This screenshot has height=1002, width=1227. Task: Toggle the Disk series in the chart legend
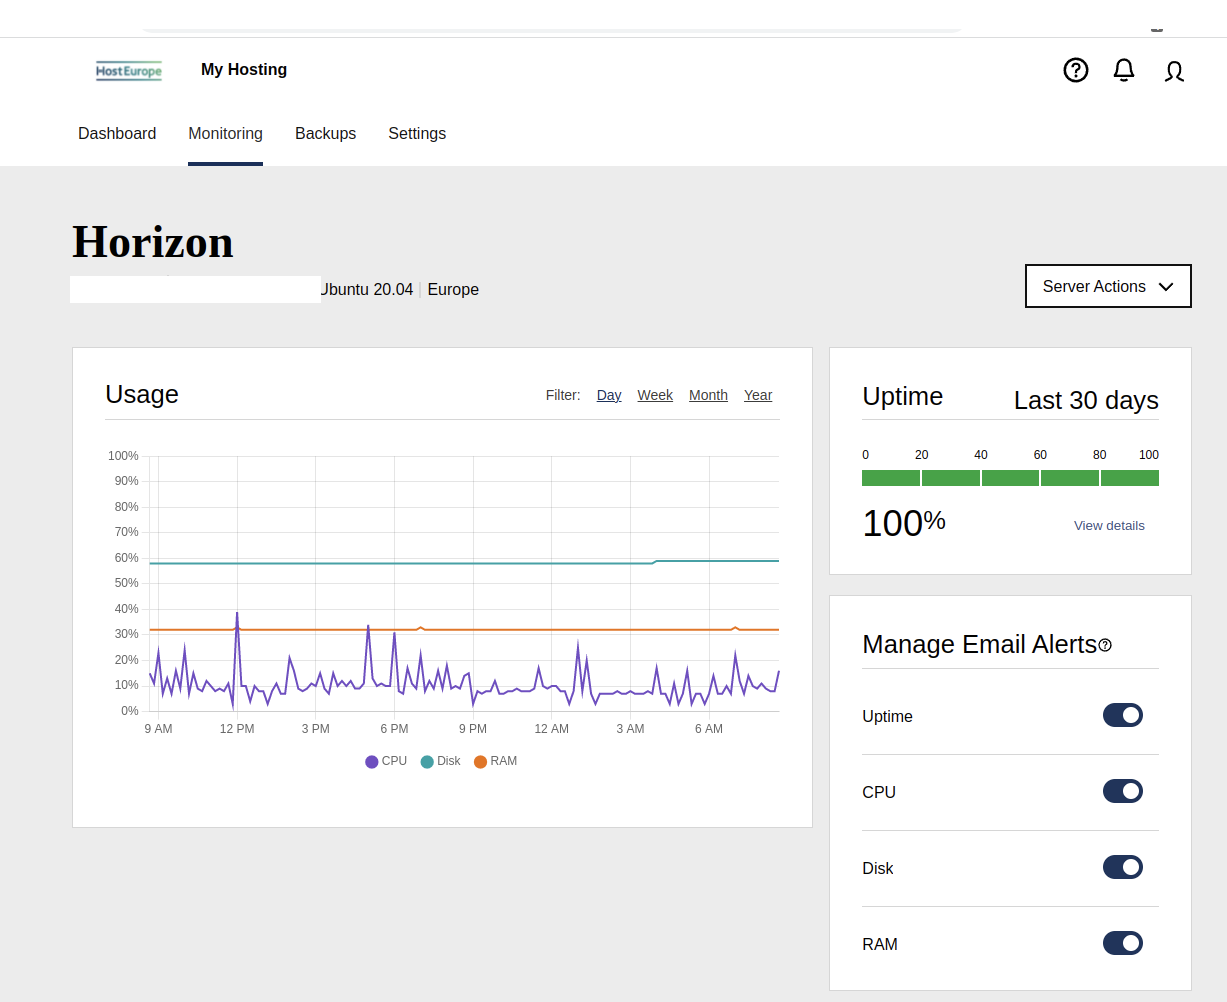point(441,761)
